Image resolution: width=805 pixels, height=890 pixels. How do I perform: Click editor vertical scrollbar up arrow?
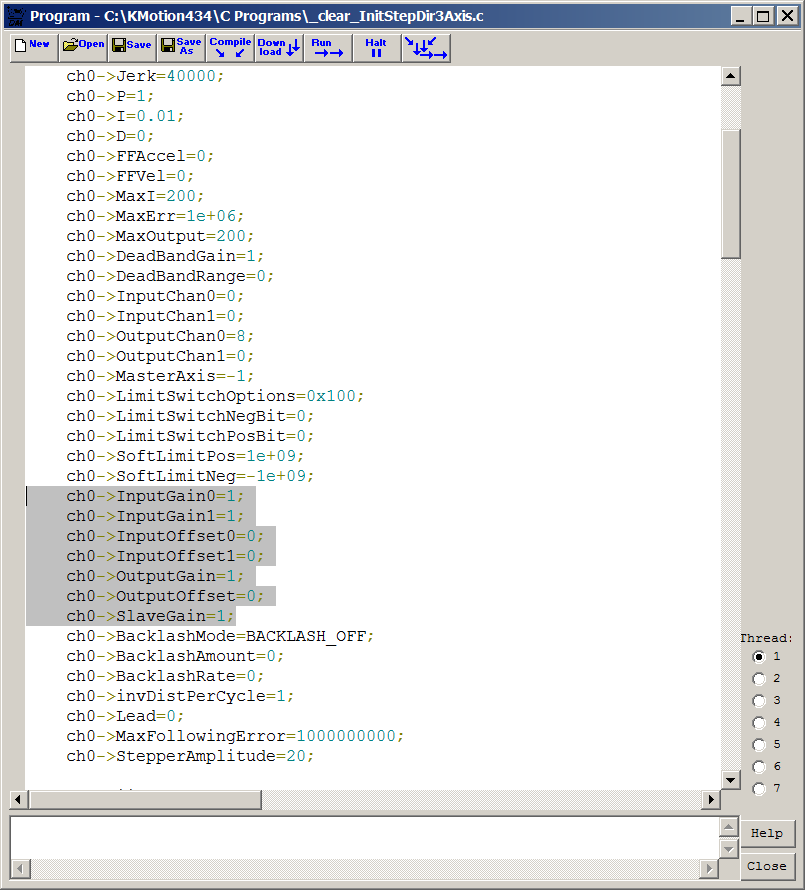point(731,75)
